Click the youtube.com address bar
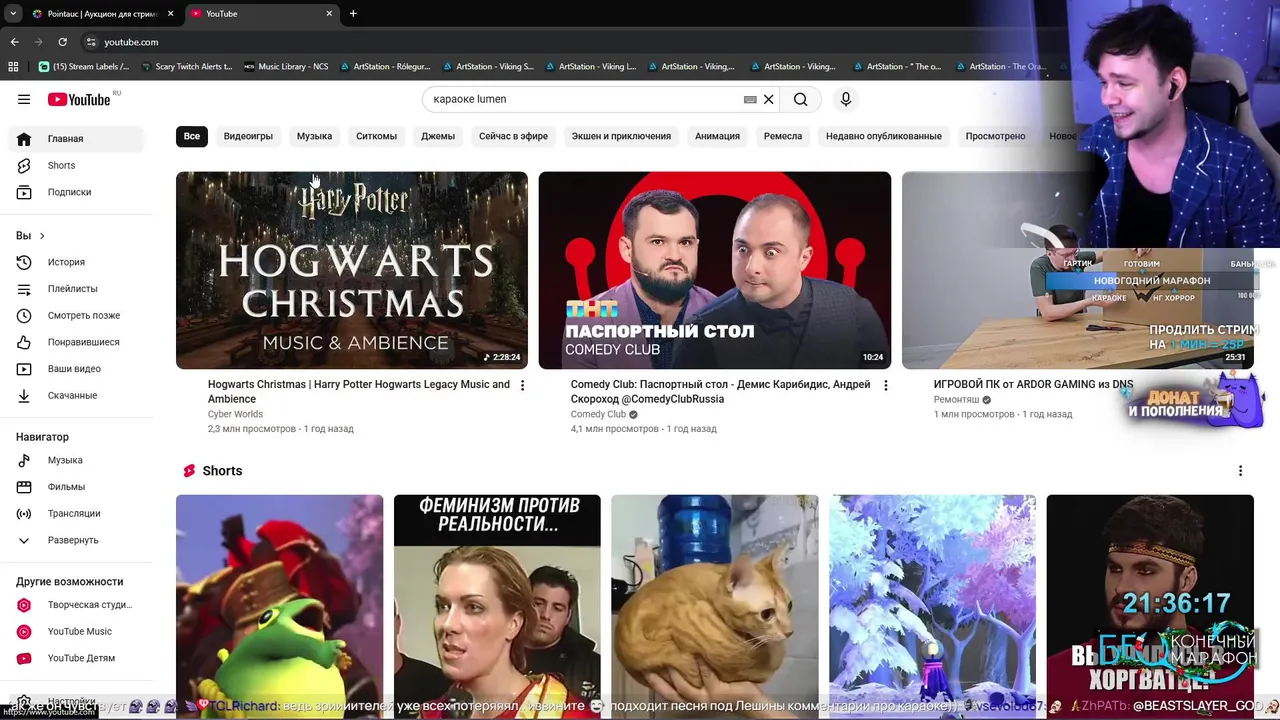 click(x=131, y=42)
